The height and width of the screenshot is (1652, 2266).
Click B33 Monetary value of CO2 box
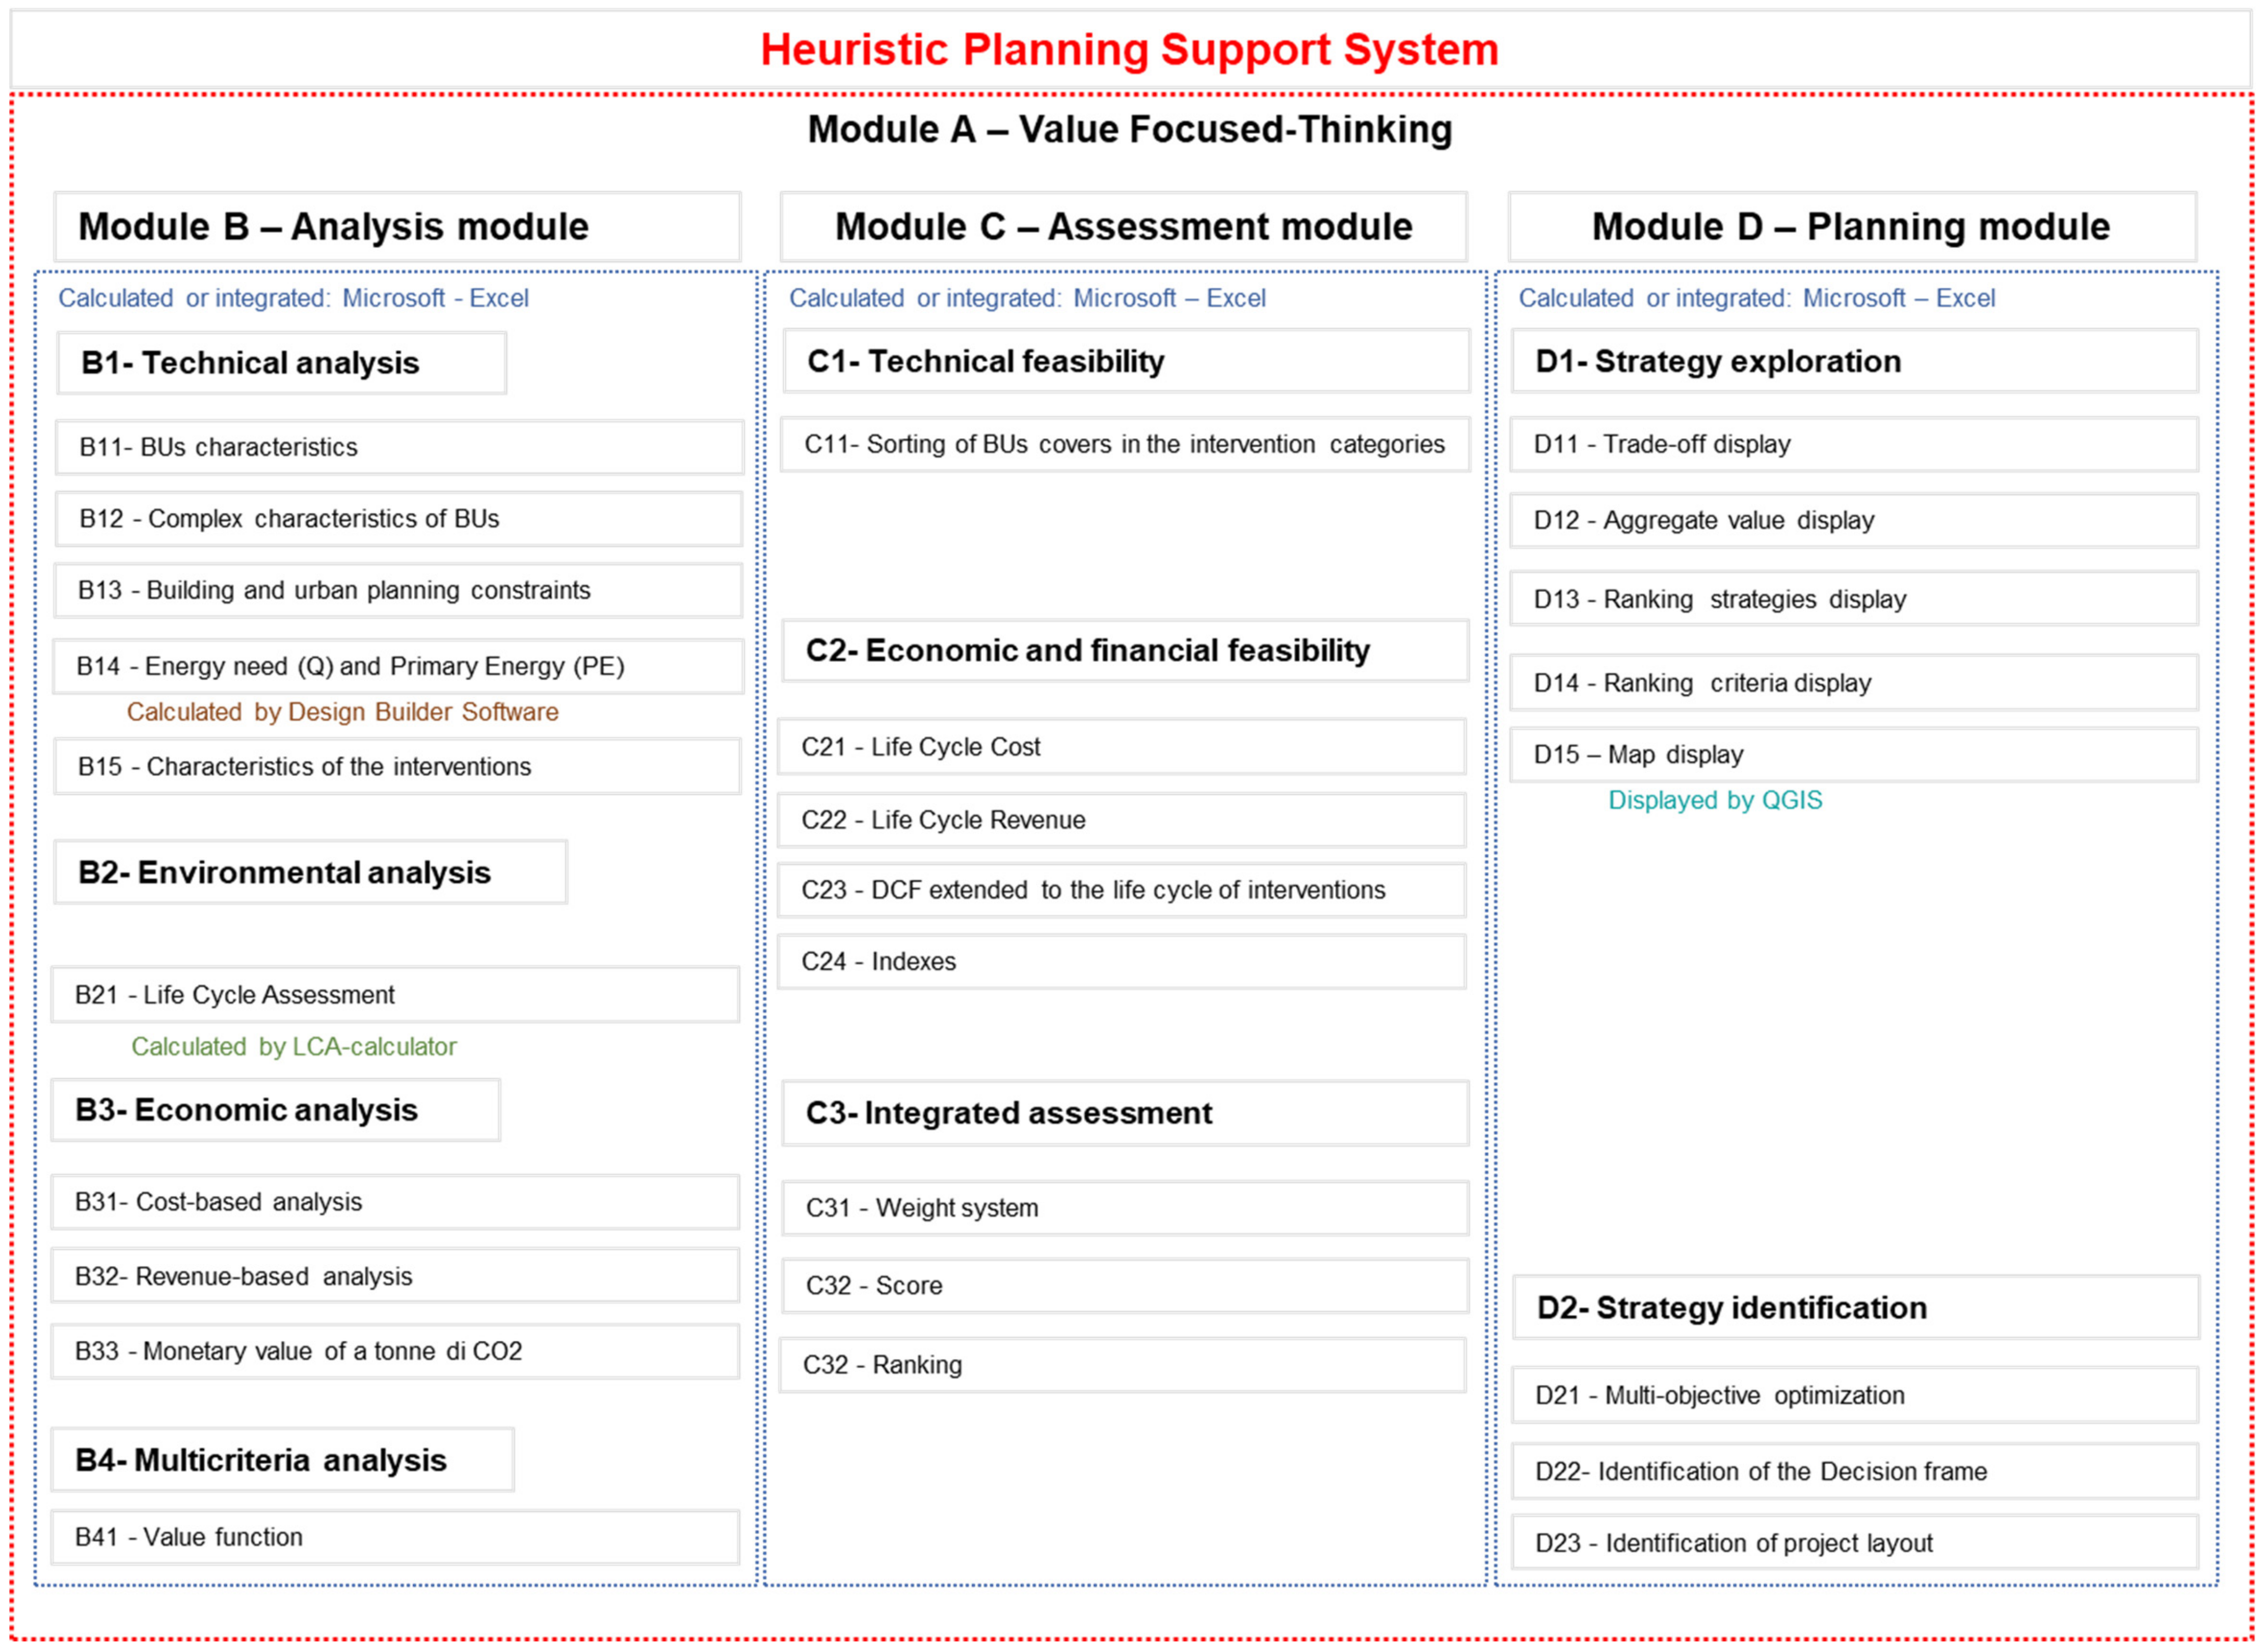pos(395,1352)
